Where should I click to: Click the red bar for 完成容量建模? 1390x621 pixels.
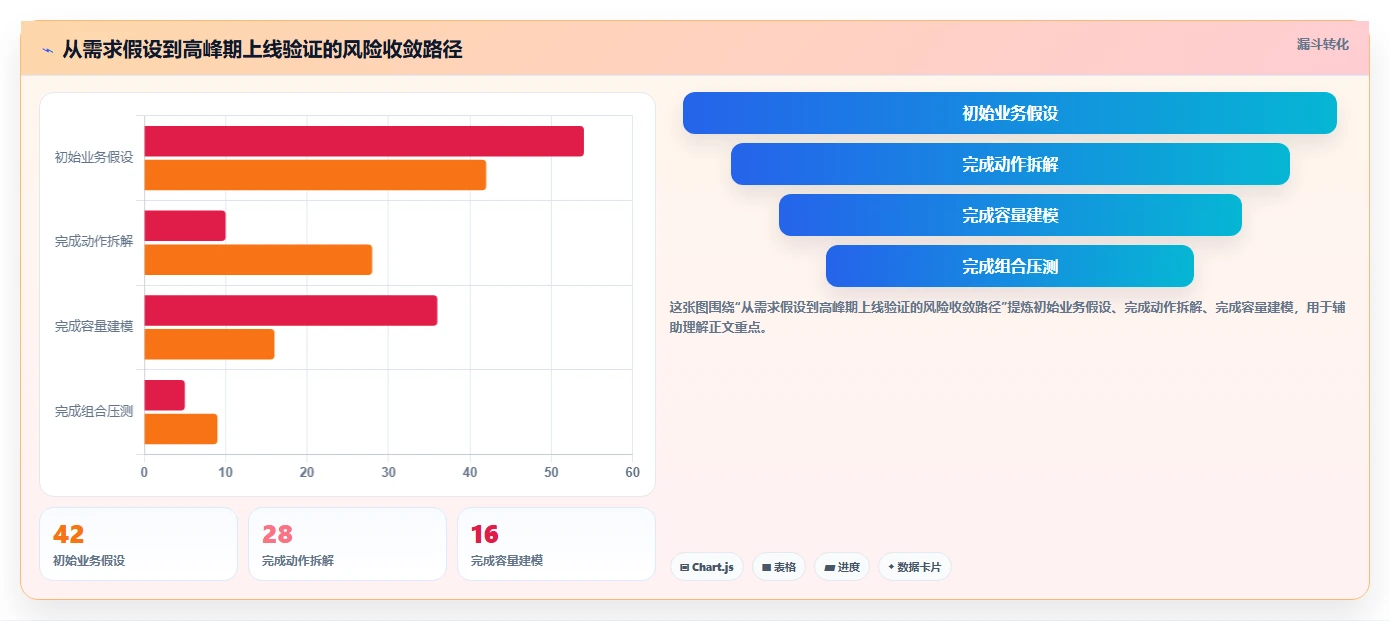291,310
